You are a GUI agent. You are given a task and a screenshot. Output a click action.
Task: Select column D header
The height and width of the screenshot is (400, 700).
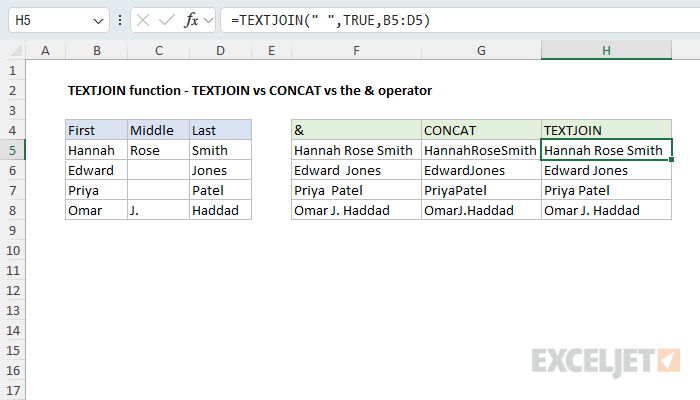pos(221,50)
